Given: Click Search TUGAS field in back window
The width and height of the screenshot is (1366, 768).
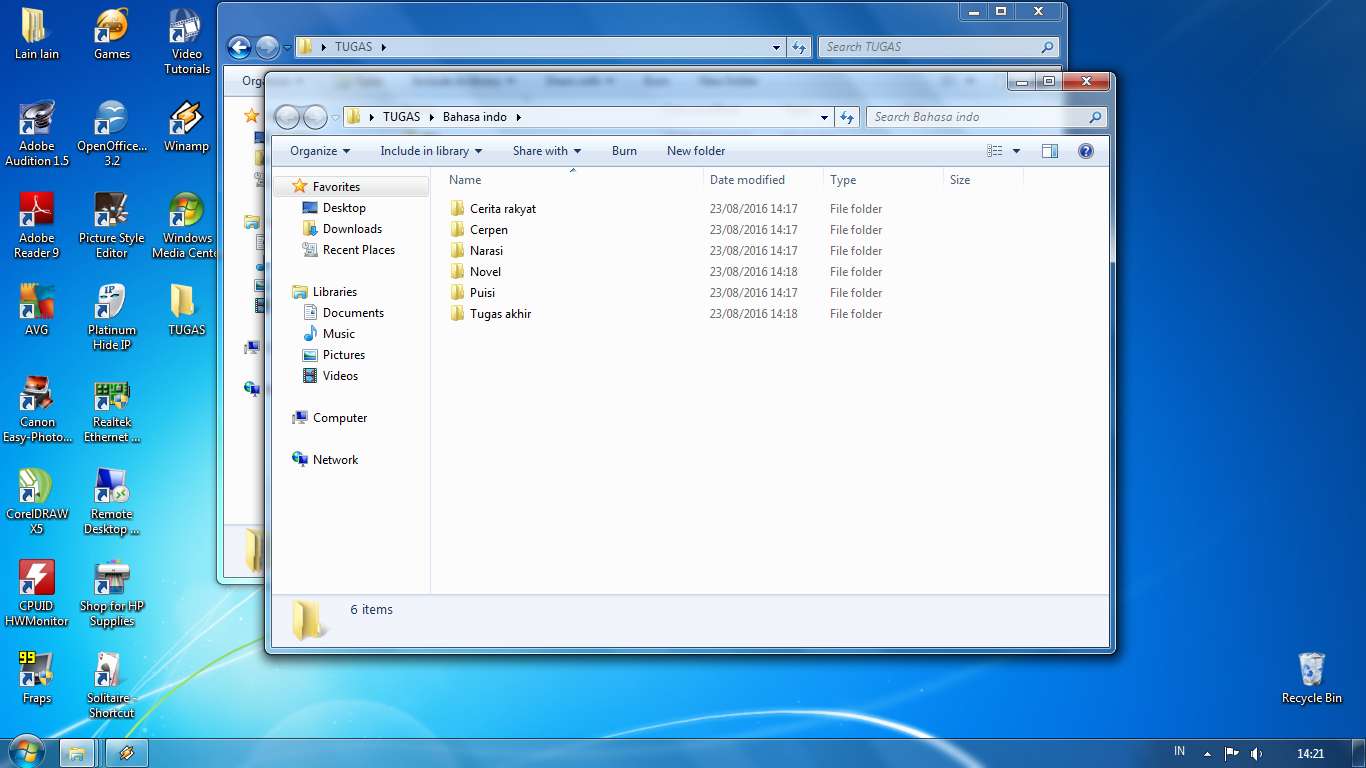Looking at the screenshot, I should coord(938,47).
